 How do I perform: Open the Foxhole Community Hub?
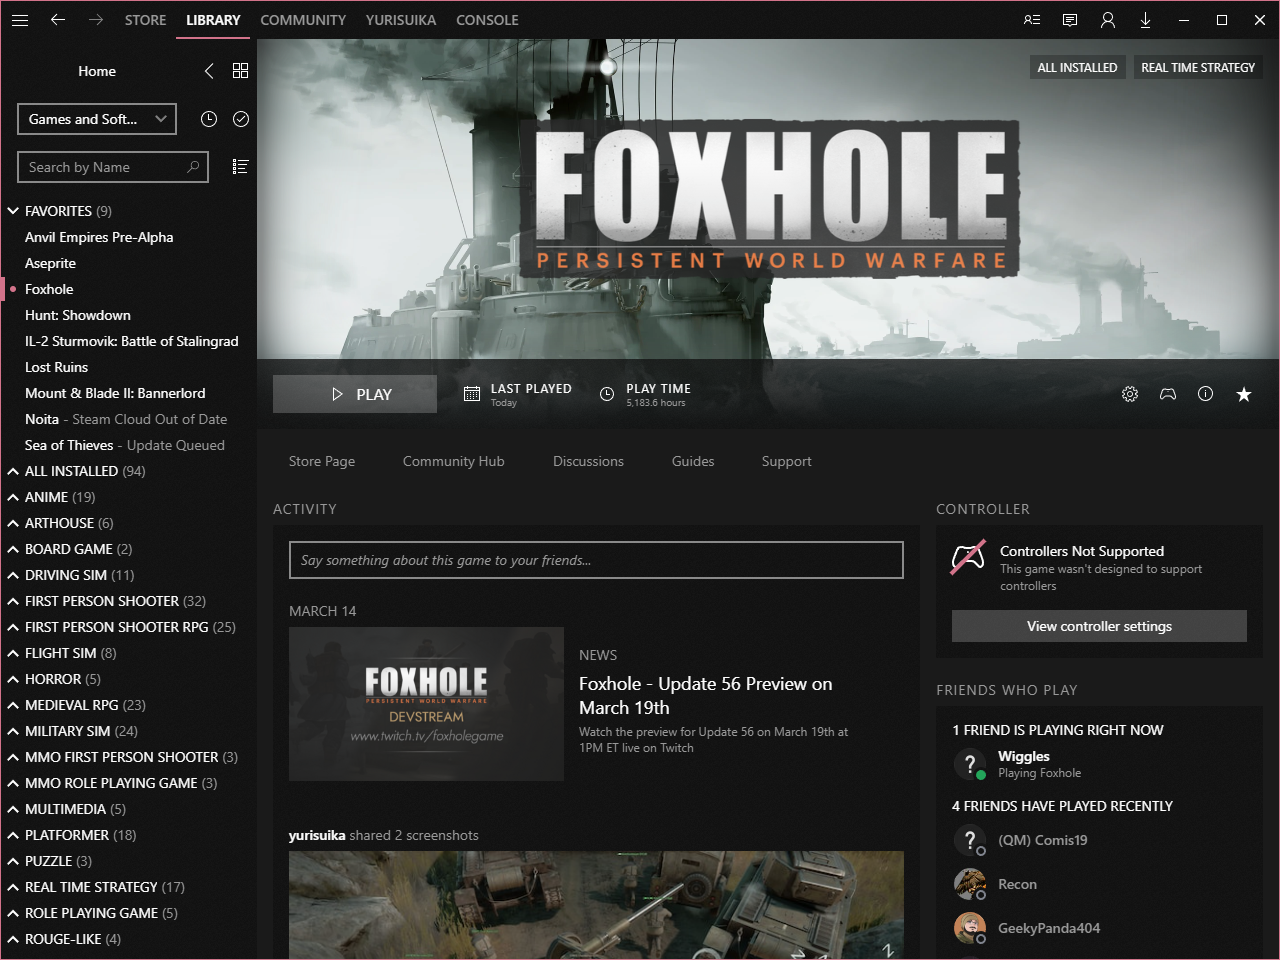(454, 461)
